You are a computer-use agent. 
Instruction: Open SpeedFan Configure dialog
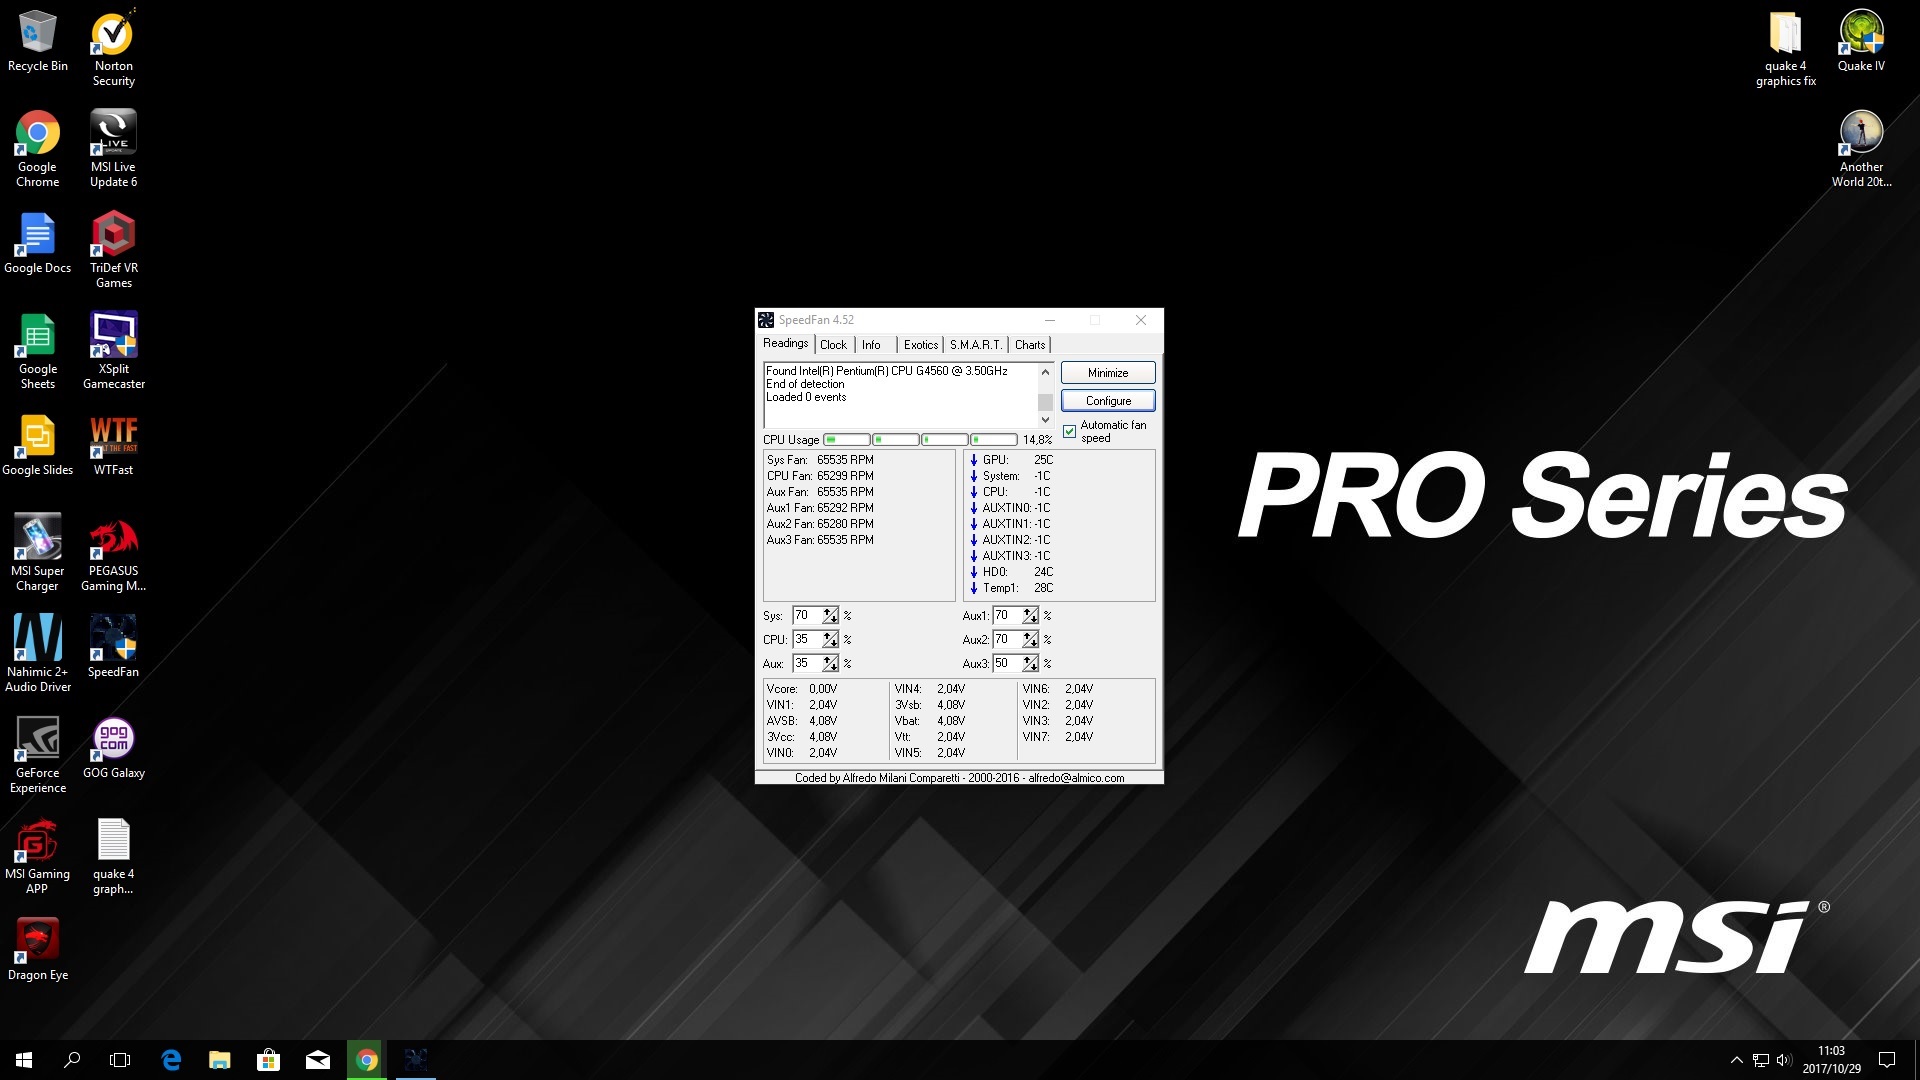click(x=1108, y=400)
